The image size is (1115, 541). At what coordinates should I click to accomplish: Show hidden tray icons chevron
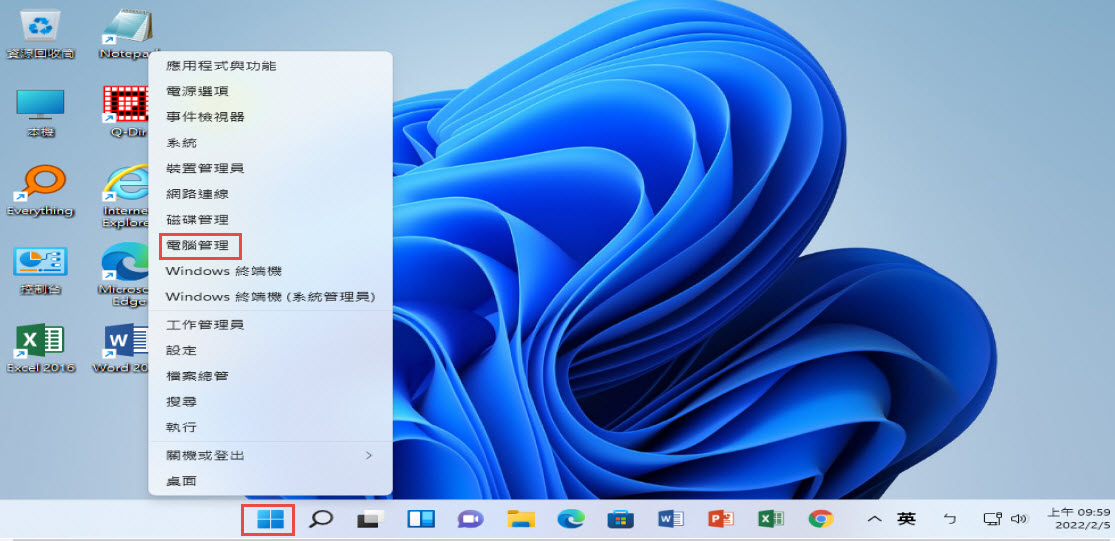tap(875, 520)
